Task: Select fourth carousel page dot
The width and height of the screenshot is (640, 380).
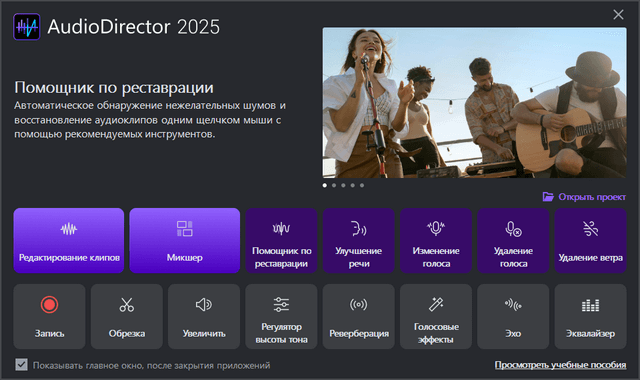Action: (x=353, y=185)
